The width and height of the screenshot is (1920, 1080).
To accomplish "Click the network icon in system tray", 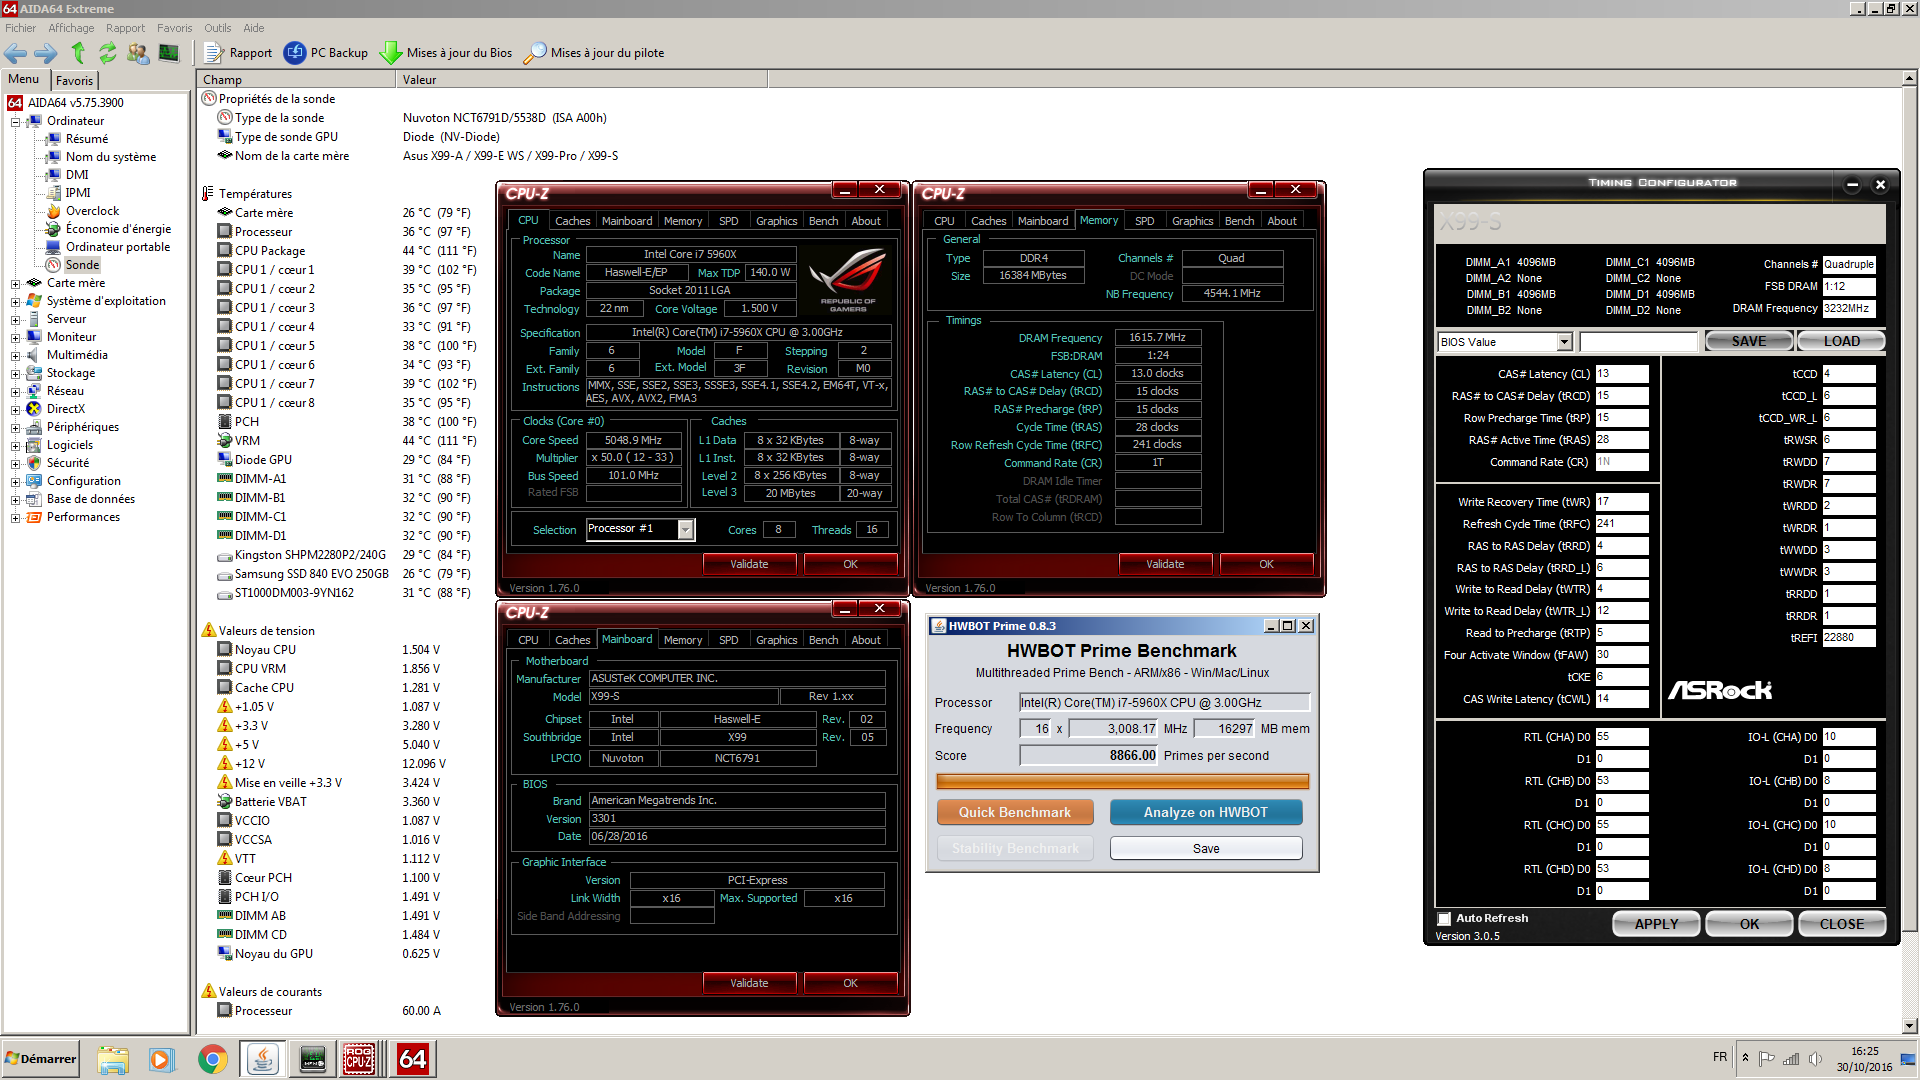I will [1791, 1059].
